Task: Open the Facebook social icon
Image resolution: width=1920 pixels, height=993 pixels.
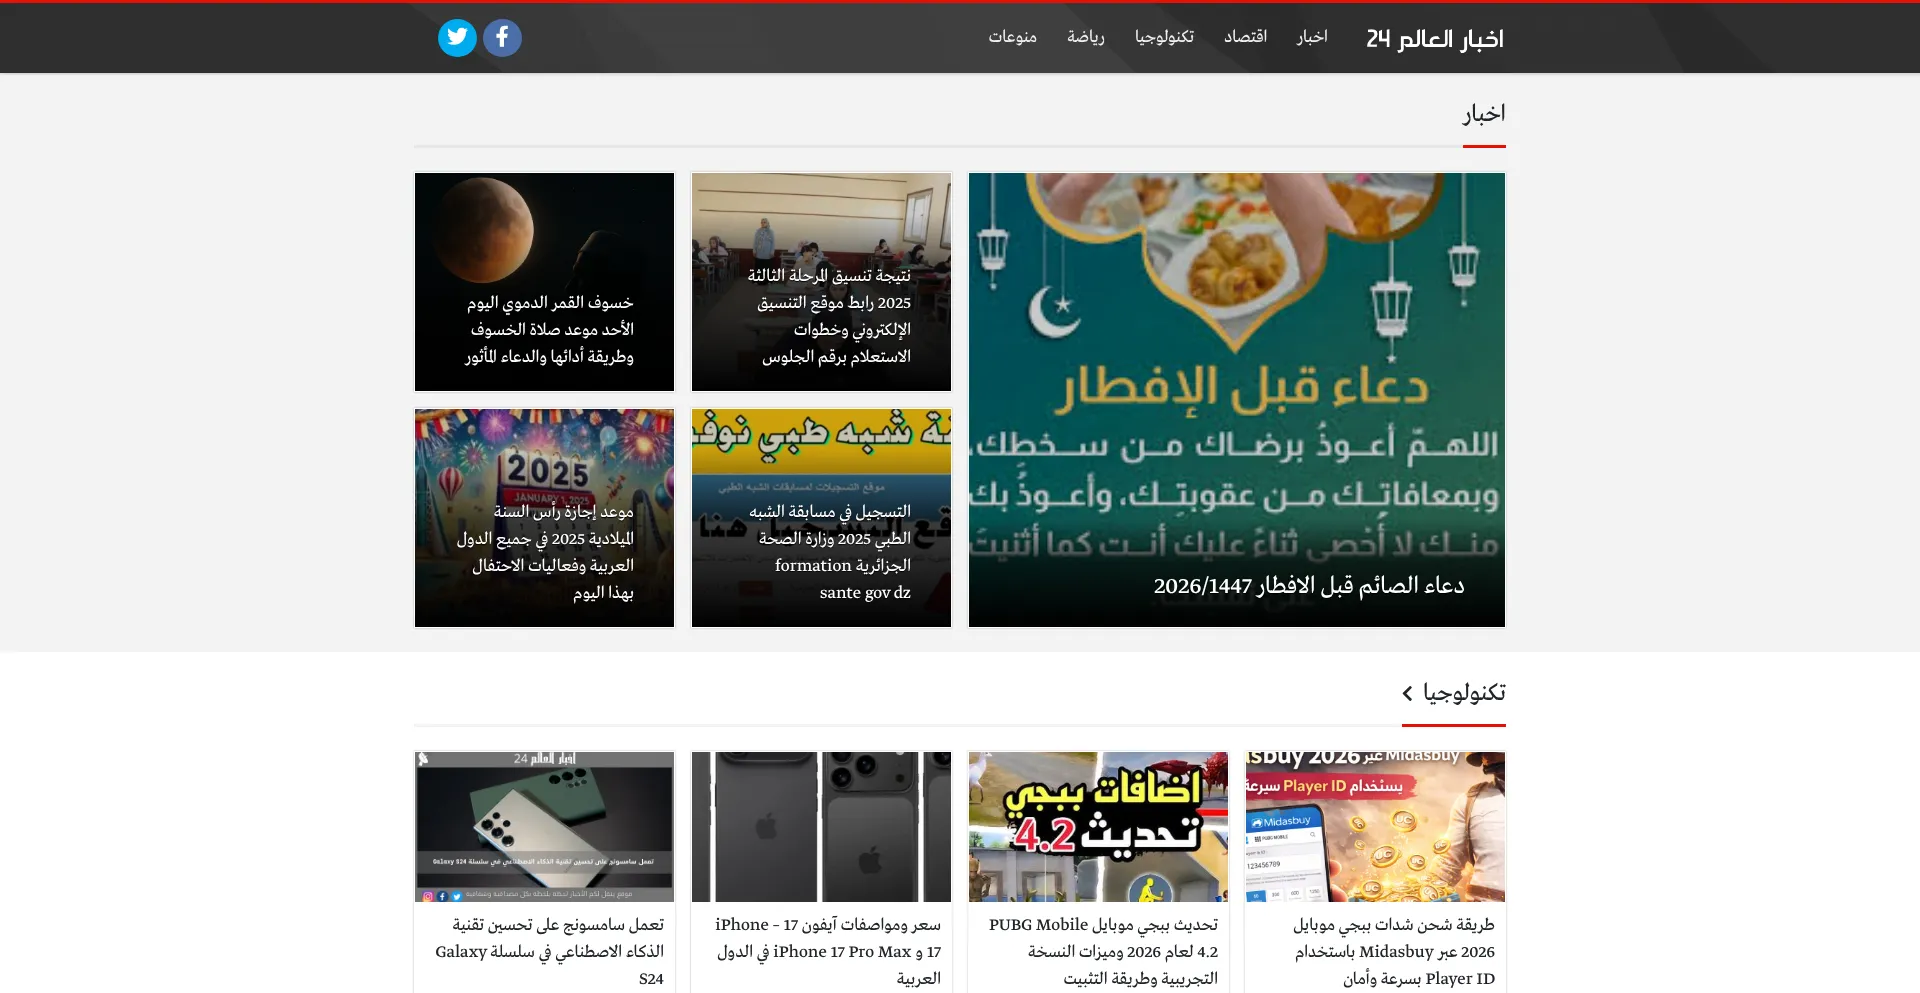Action: (x=502, y=38)
